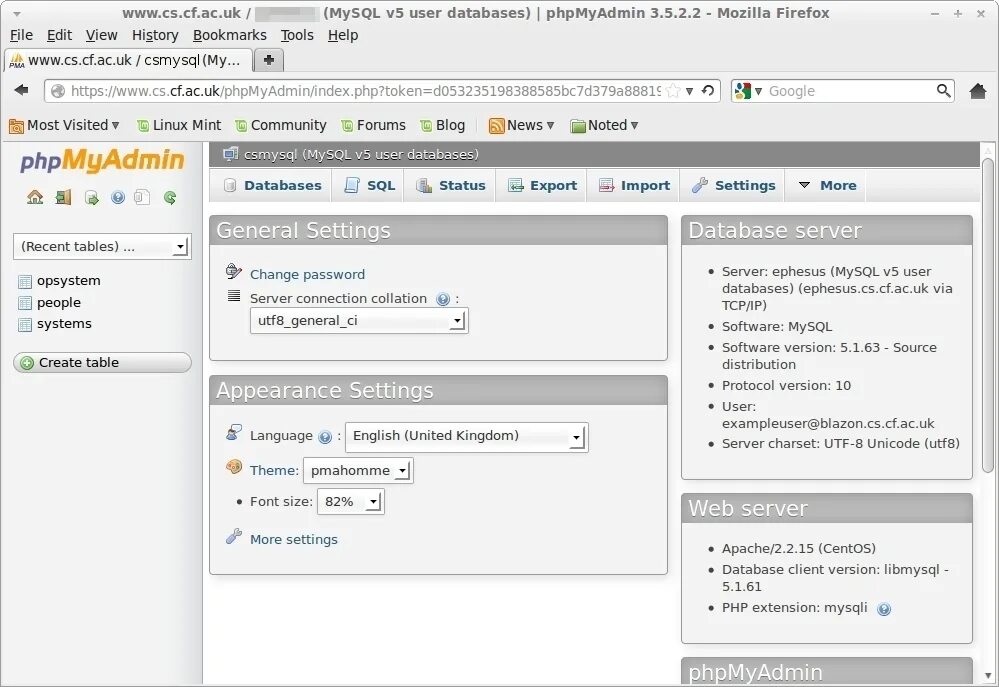Open the people table
The height and width of the screenshot is (687, 999).
[x=59, y=303]
